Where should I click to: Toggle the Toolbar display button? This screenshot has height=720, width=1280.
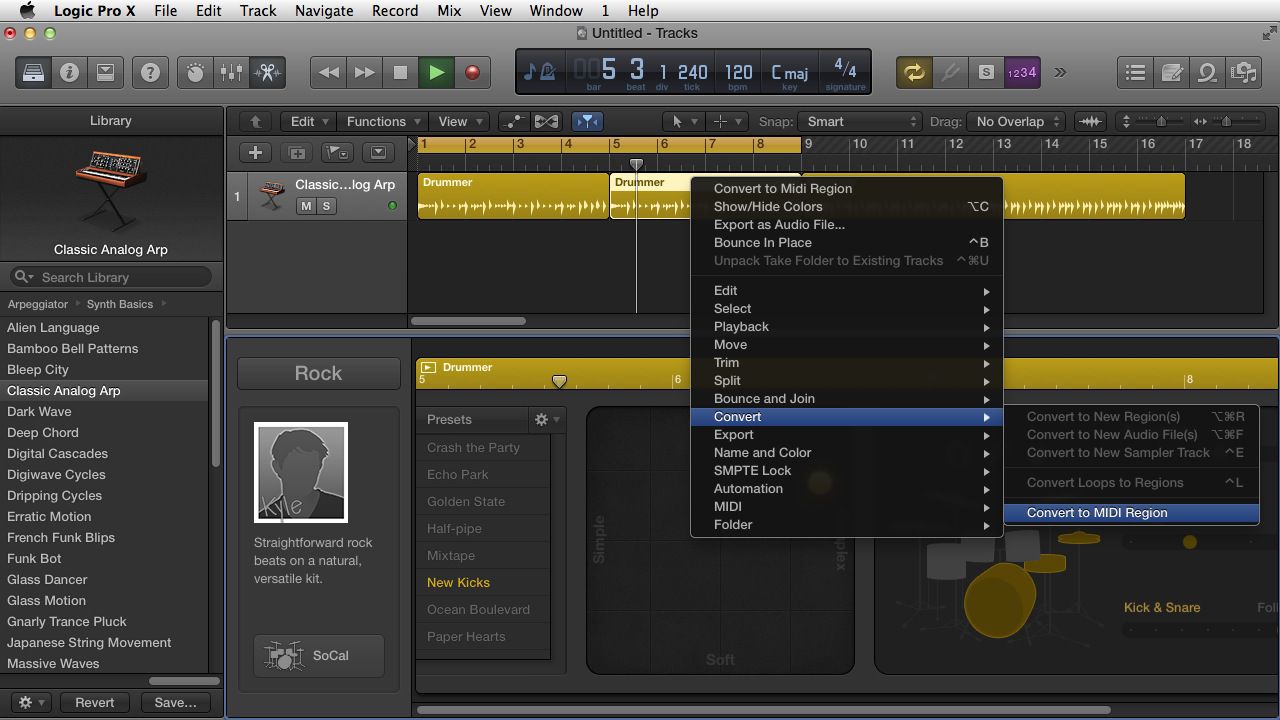point(105,72)
